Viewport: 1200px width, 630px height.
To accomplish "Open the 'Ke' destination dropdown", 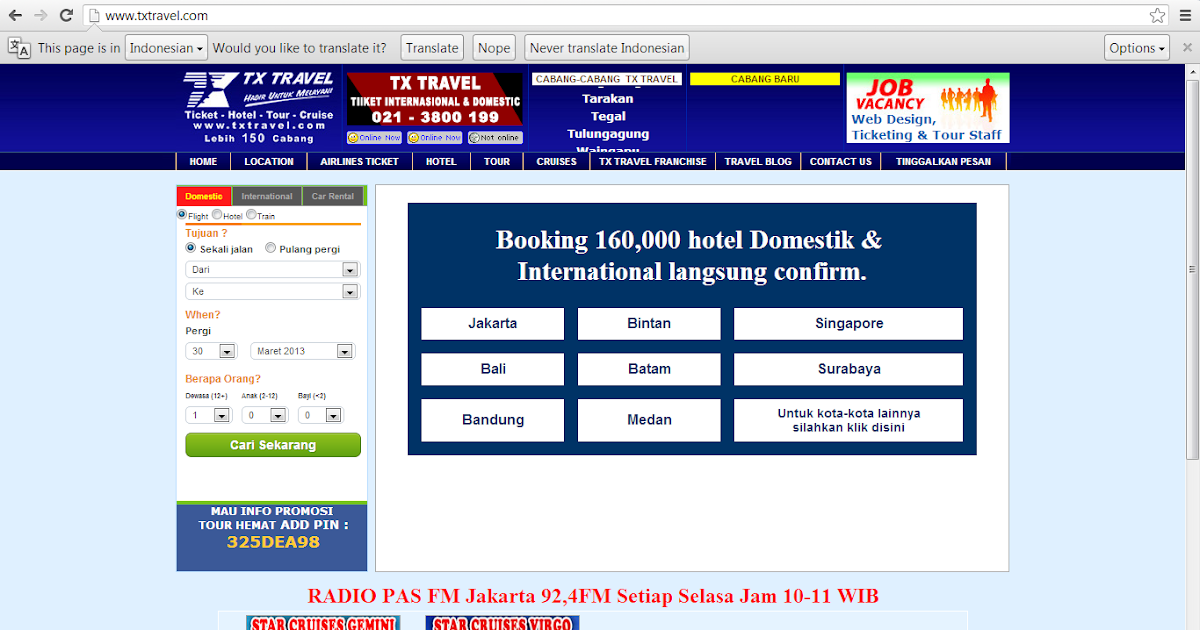I will [272, 291].
